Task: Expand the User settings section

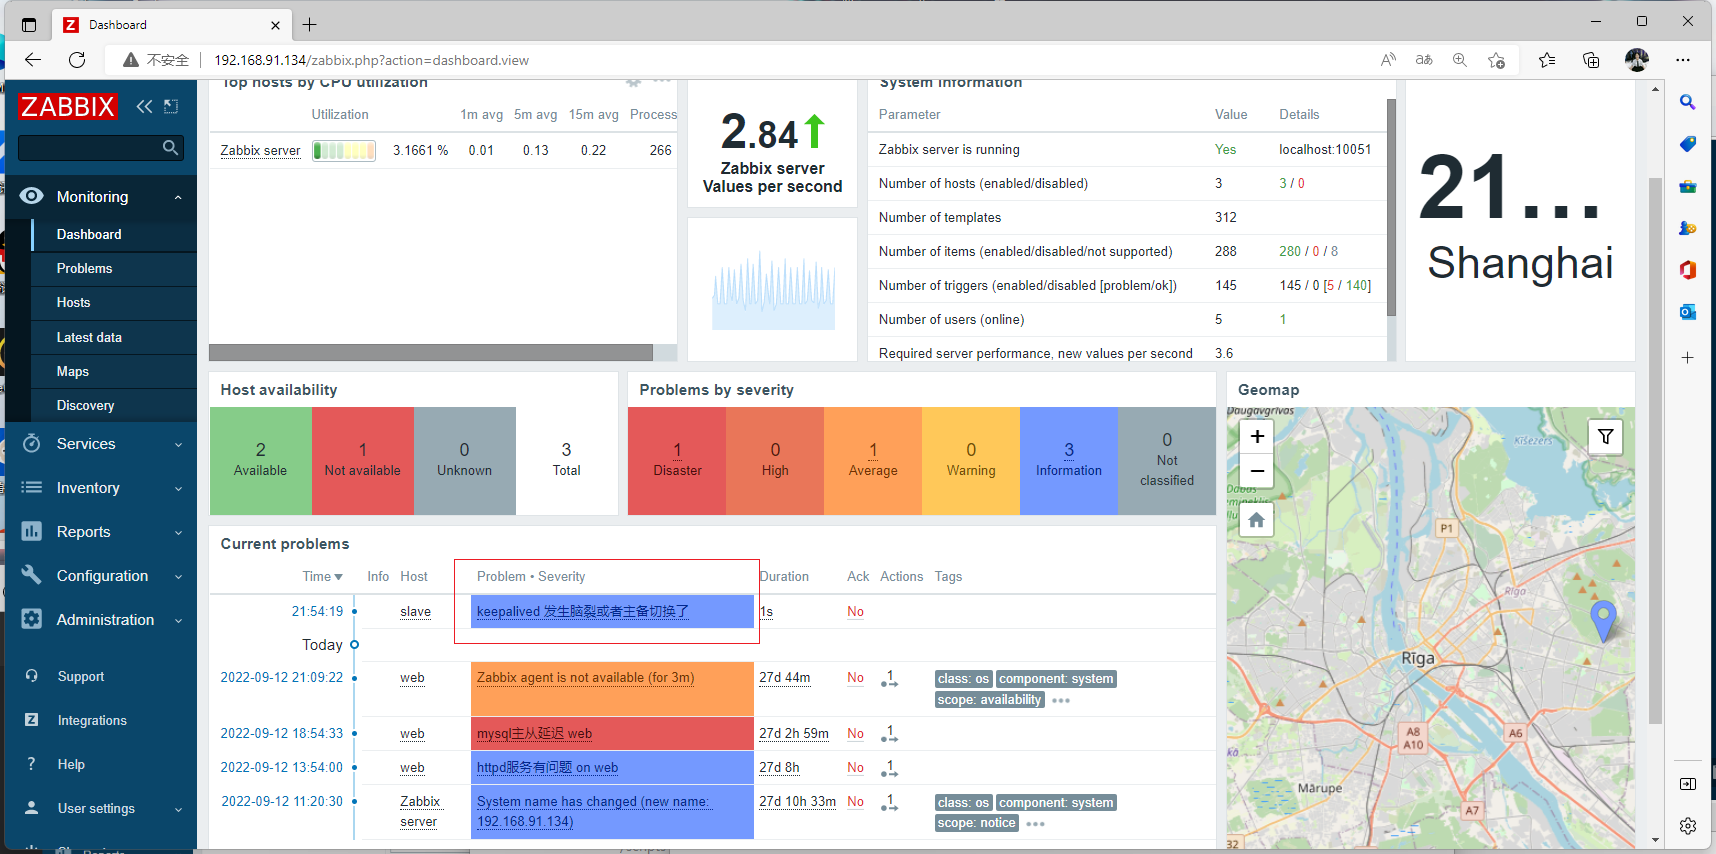Action: (179, 809)
